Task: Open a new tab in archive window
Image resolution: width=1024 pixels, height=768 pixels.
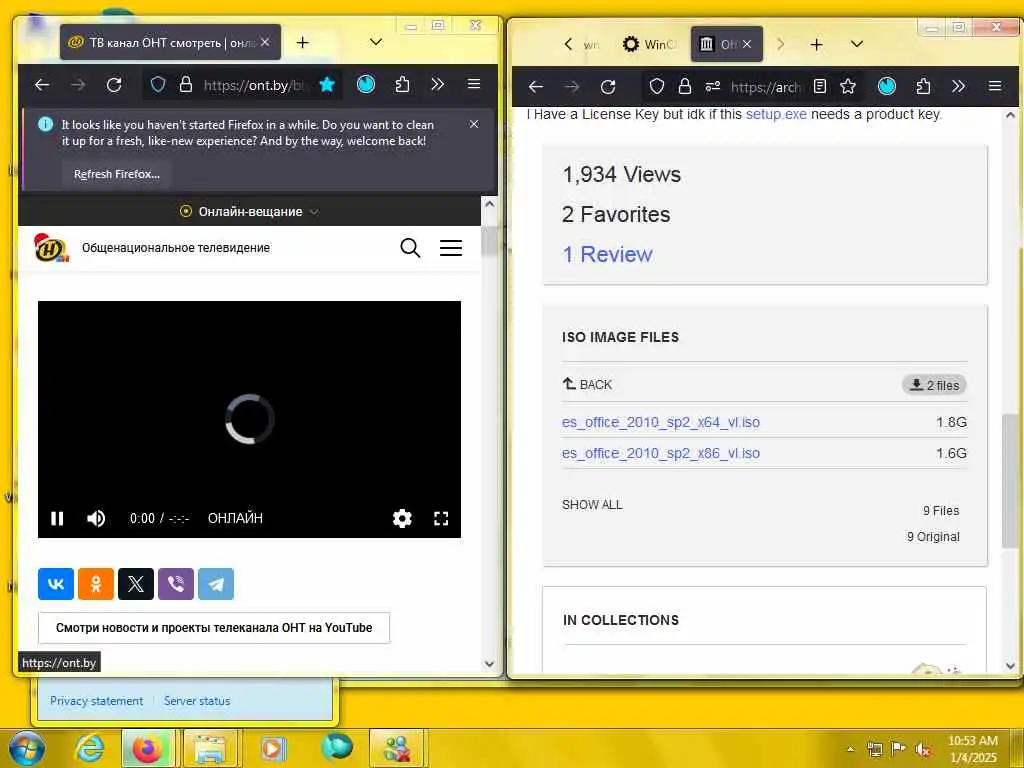Action: click(x=816, y=44)
